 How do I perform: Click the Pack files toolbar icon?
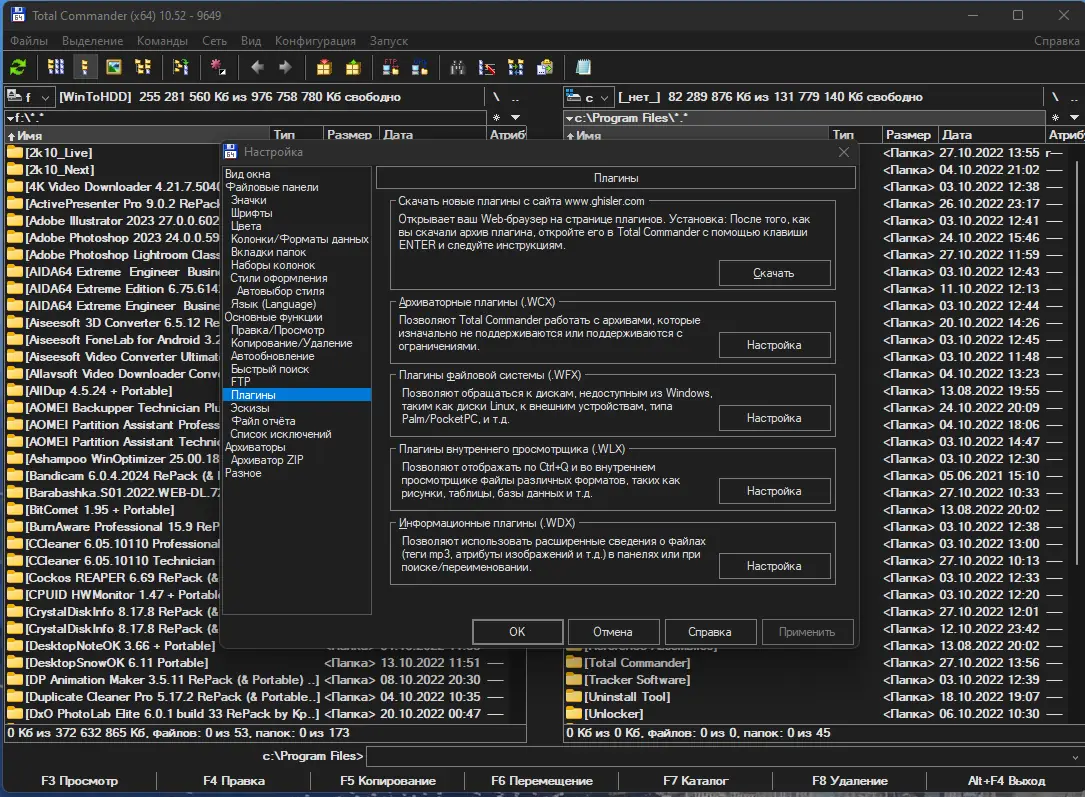pyautogui.click(x=323, y=67)
